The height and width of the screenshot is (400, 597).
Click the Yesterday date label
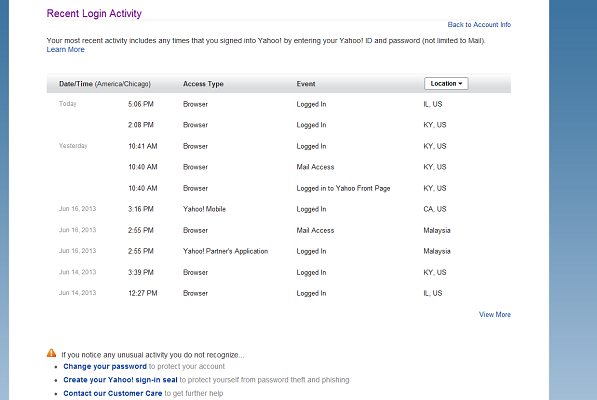(73, 146)
